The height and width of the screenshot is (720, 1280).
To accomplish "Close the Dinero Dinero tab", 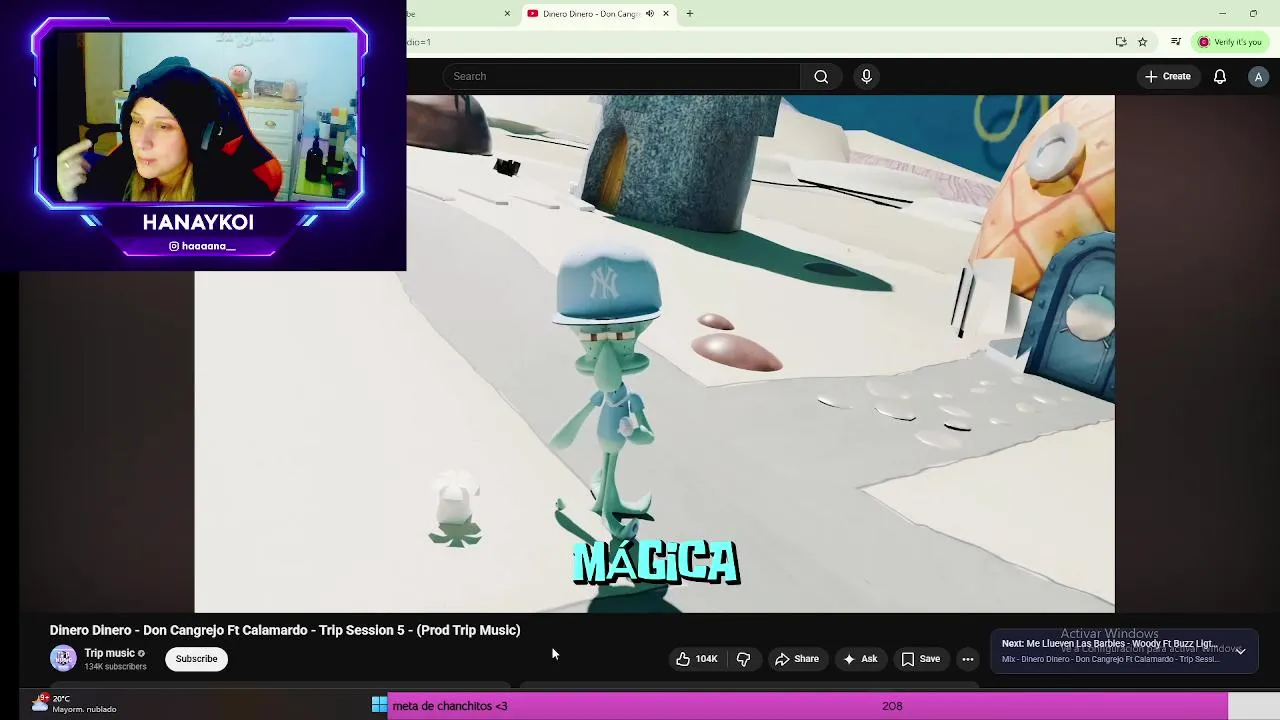I will click(x=666, y=14).
